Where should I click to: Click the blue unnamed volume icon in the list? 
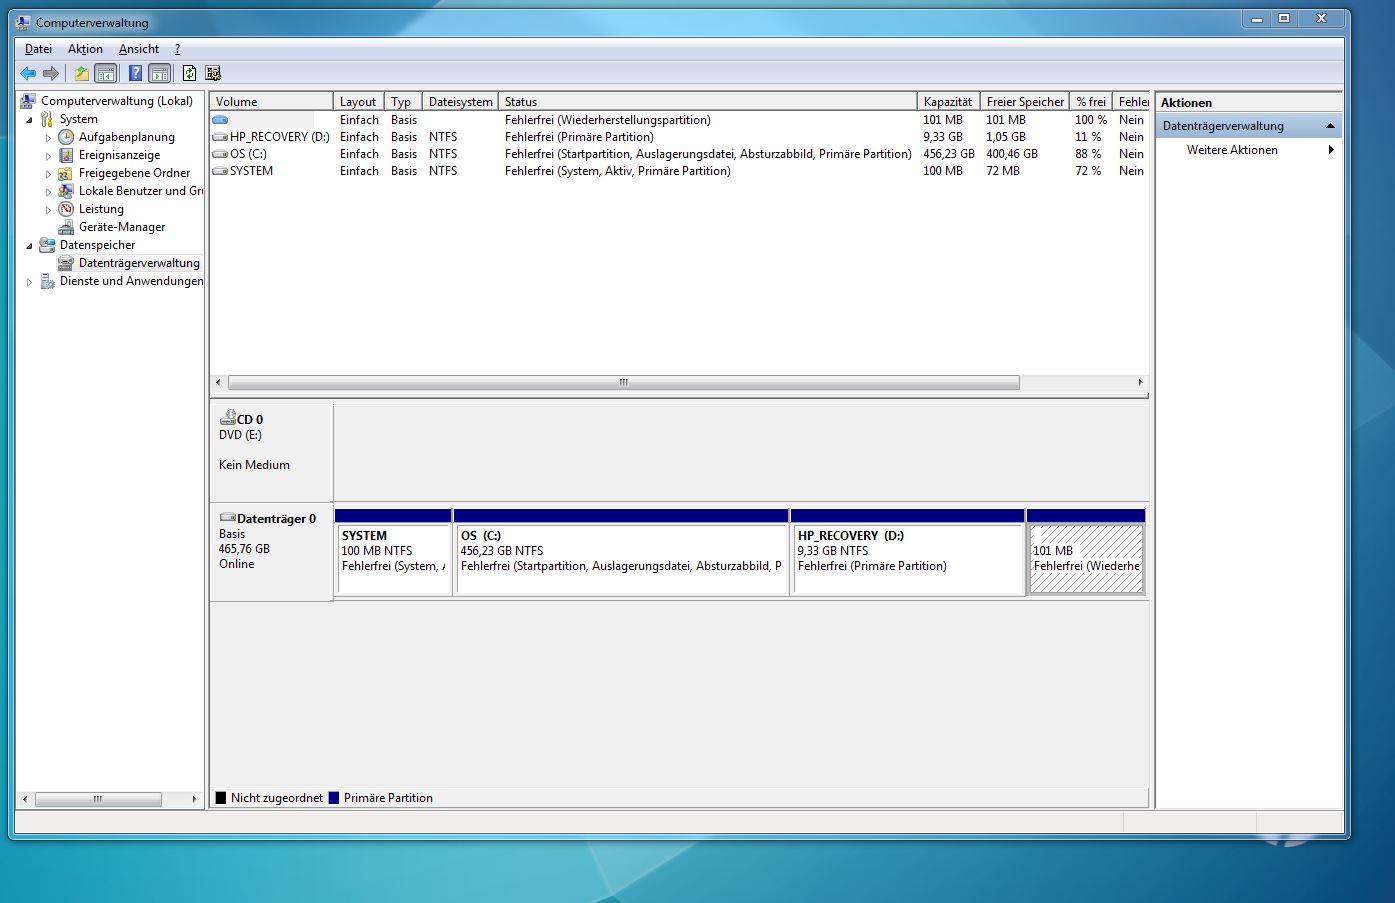point(220,120)
